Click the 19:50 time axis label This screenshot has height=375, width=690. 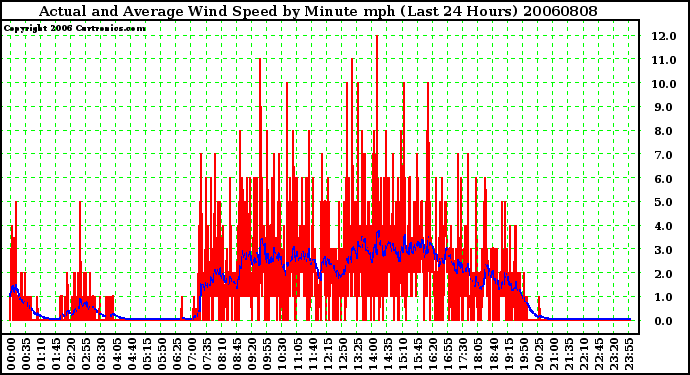click(x=523, y=354)
